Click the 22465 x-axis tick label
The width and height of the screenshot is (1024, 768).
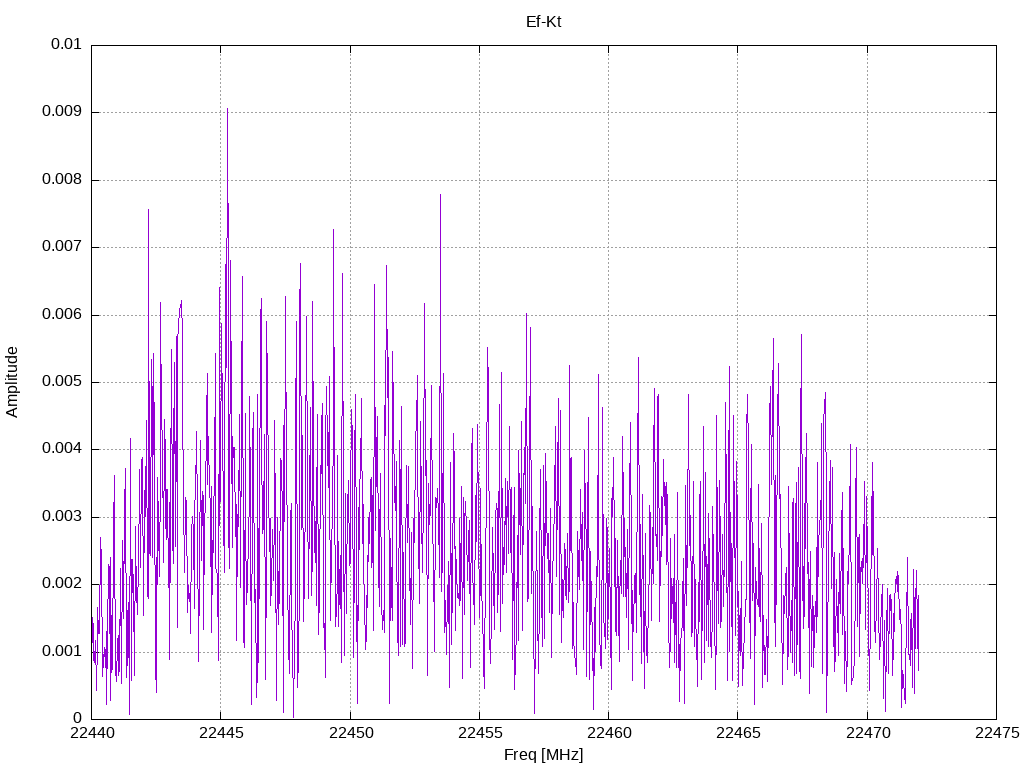click(x=738, y=733)
